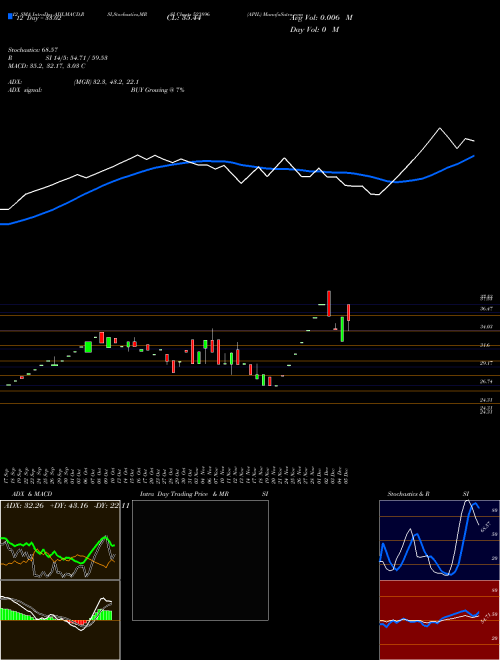Select the ADX: 32.26 value in ADX panel
500x660 pixels.
(24, 506)
